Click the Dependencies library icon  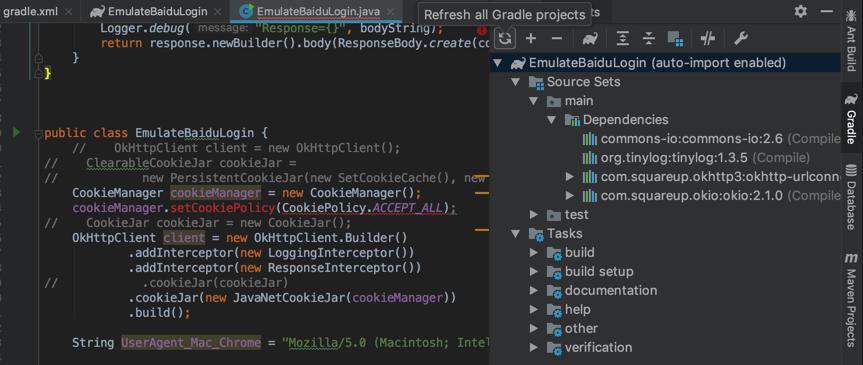tap(572, 120)
